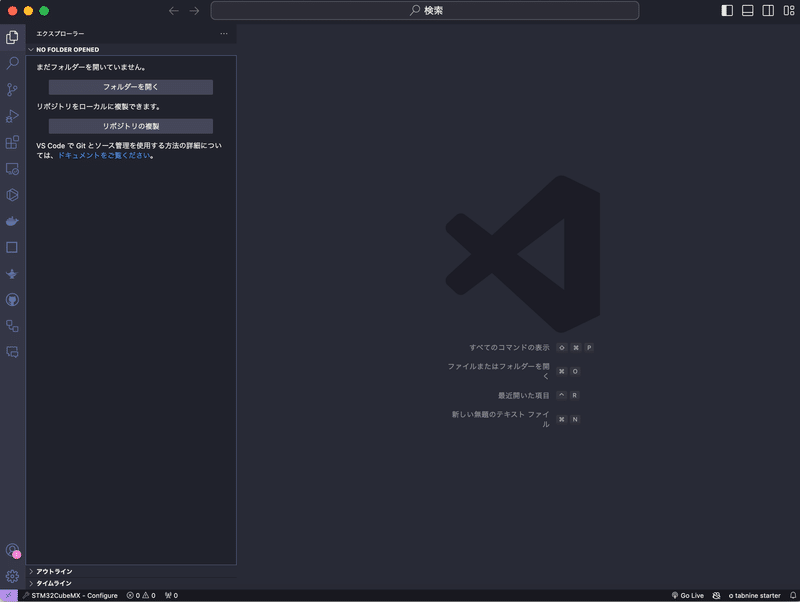The height and width of the screenshot is (602, 800).
Task: Click tabnine starter in status bar
Action: click(x=755, y=595)
